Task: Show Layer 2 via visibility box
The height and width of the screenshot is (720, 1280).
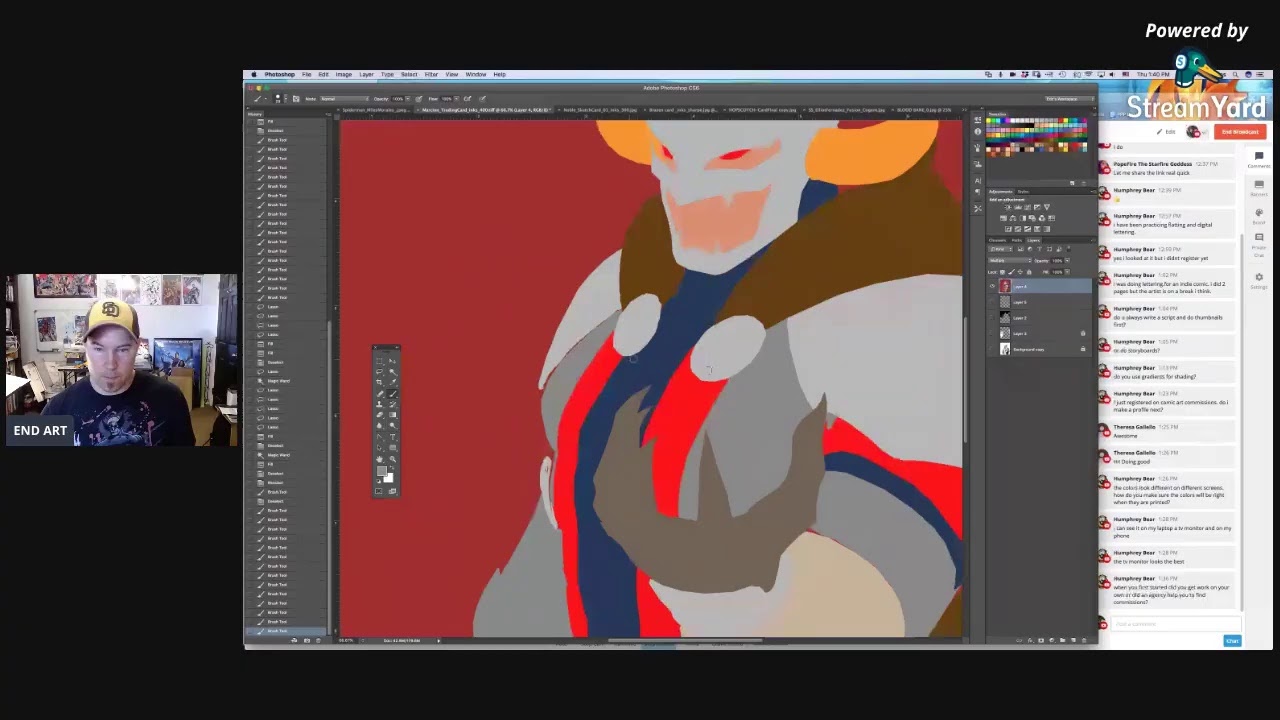Action: point(992,318)
